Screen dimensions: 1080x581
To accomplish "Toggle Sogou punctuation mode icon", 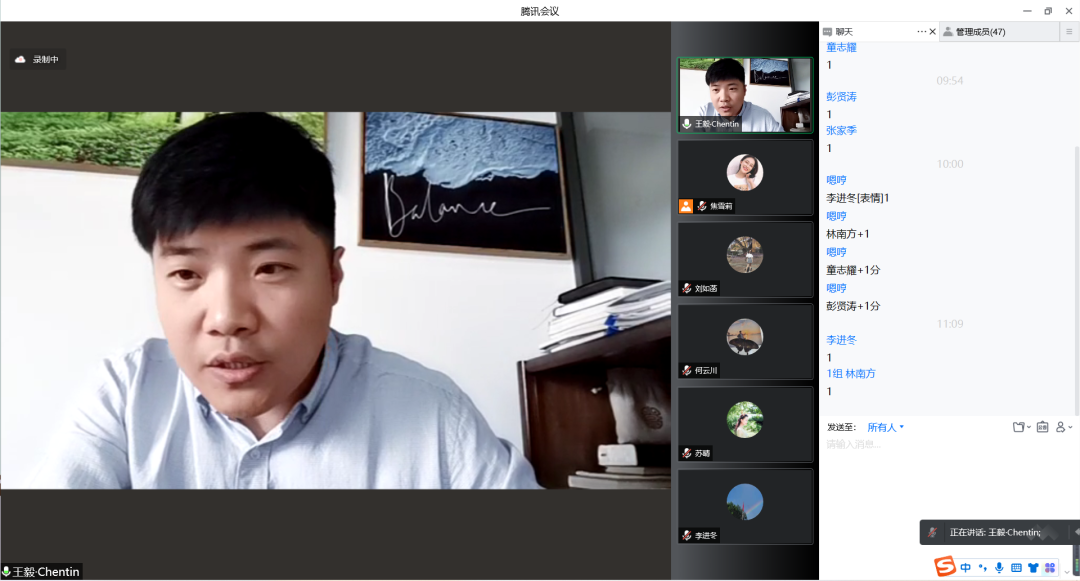I will (x=983, y=568).
